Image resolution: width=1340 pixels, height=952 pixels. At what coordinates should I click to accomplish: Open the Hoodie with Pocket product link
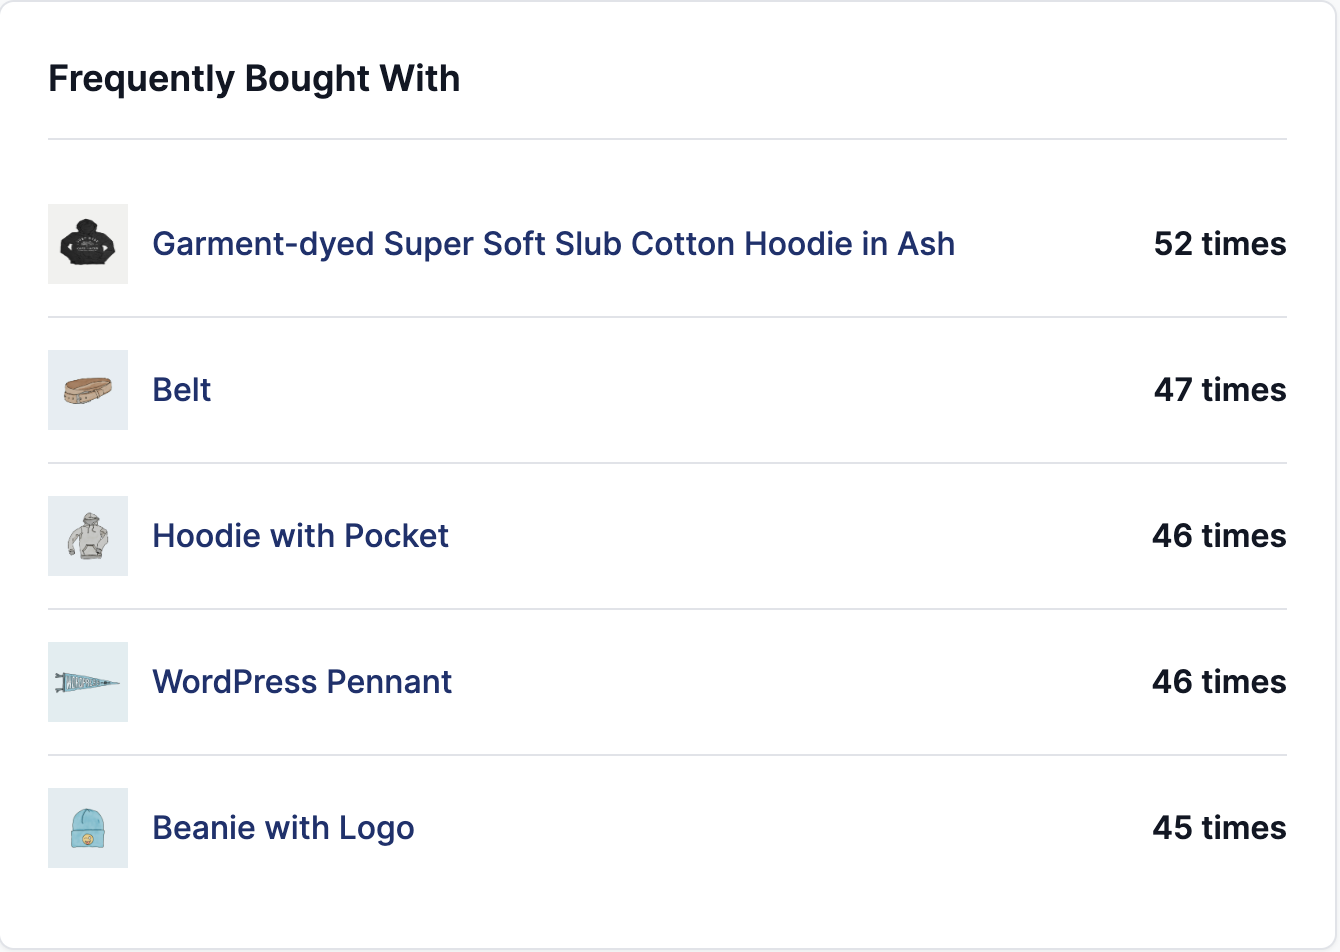pyautogui.click(x=300, y=536)
